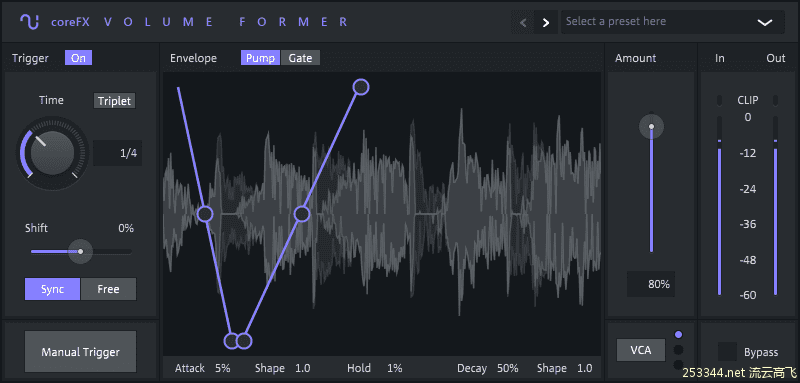This screenshot has width=800, height=383.
Task: Go to the previous preset arrow
Action: click(x=523, y=22)
